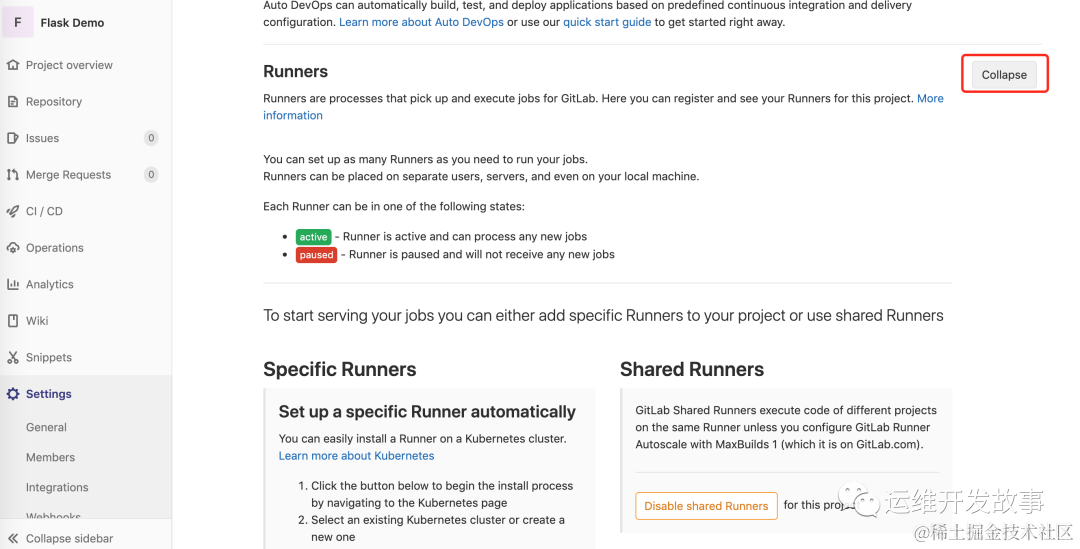Click the Shared Runners heading

692,369
